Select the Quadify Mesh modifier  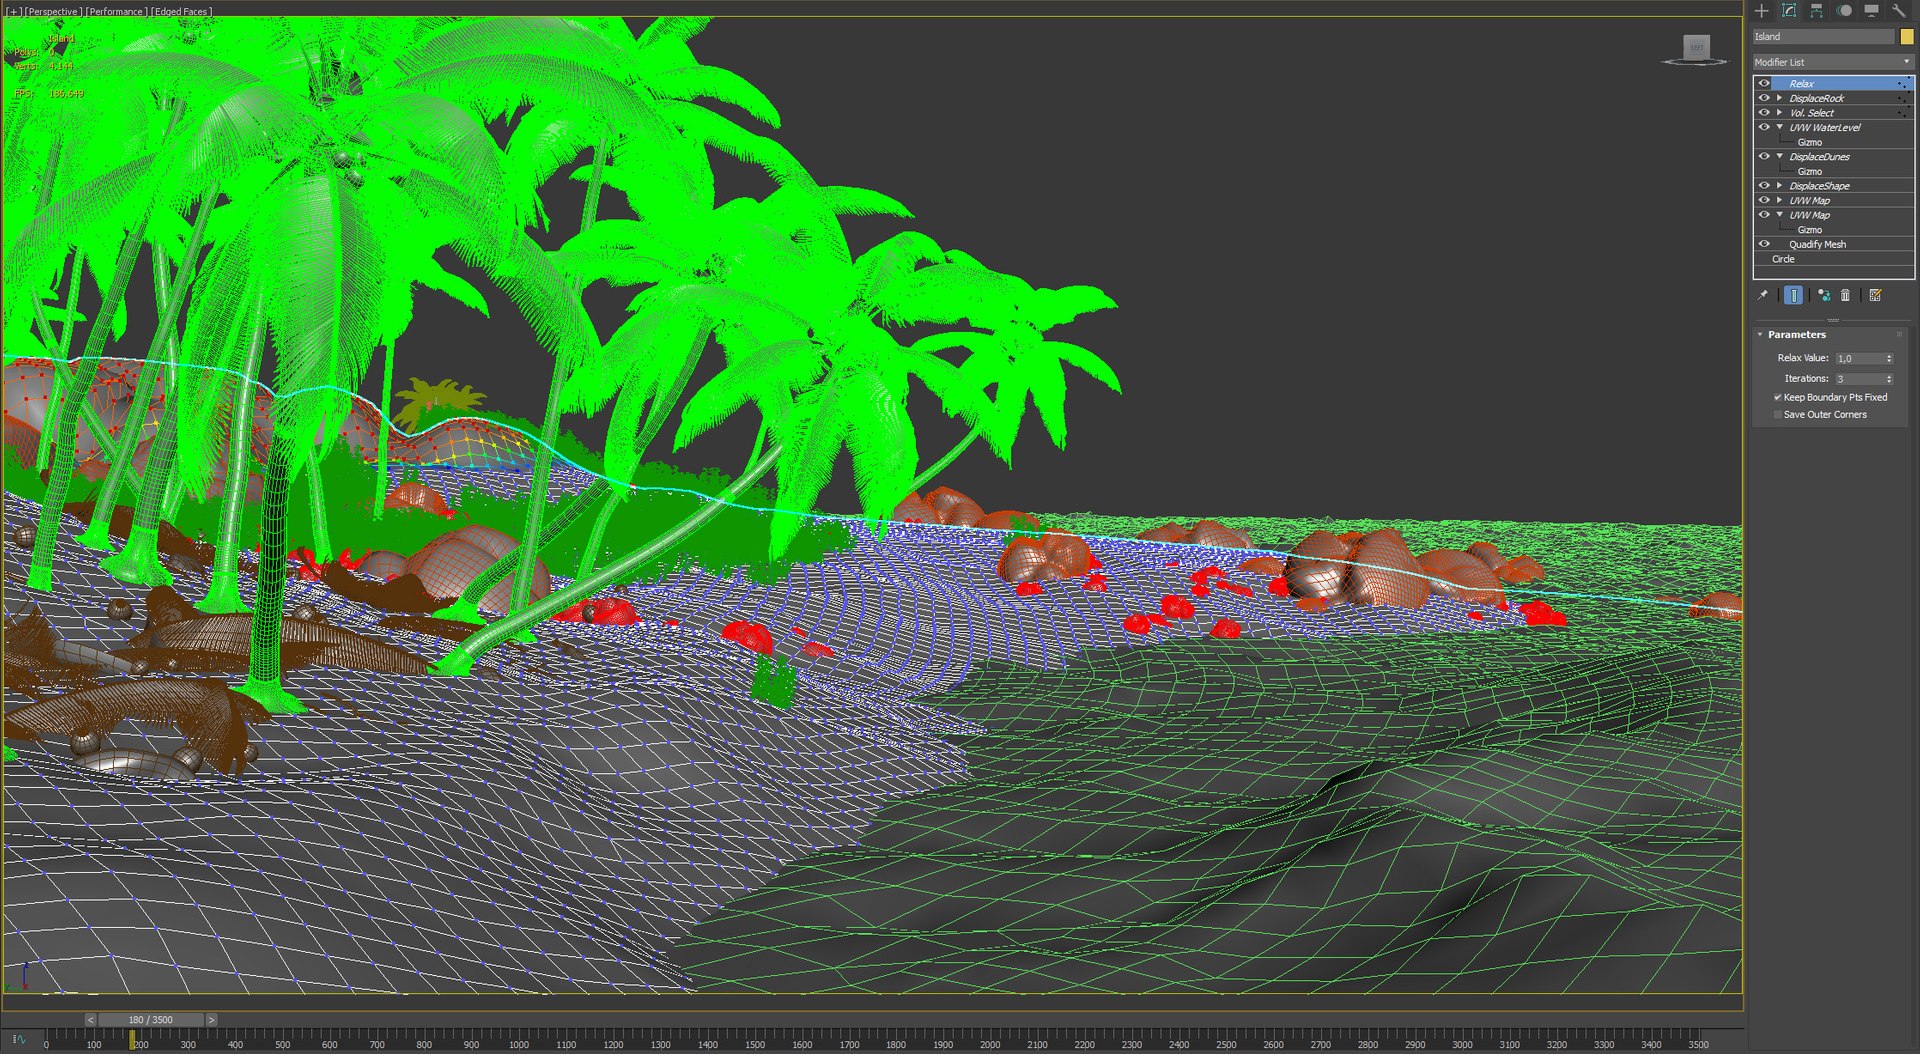click(x=1818, y=244)
